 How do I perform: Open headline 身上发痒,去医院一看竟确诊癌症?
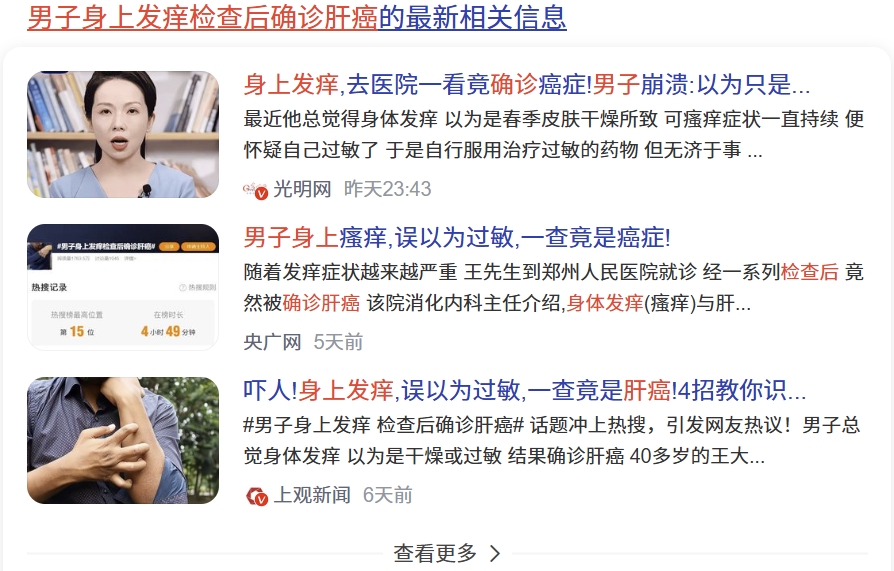coord(527,85)
